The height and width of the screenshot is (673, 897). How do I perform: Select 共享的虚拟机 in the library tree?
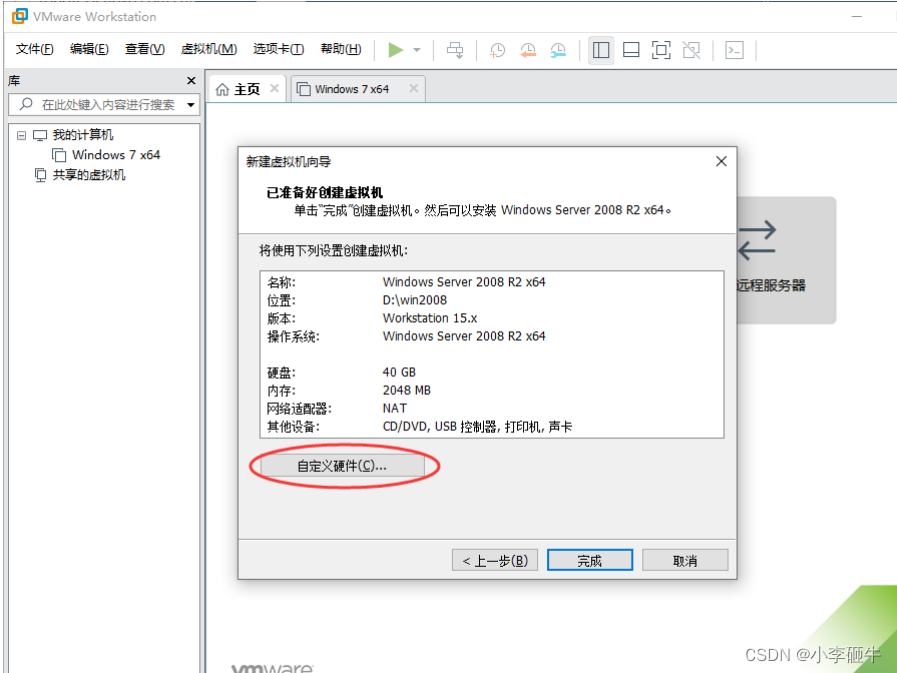[x=89, y=175]
